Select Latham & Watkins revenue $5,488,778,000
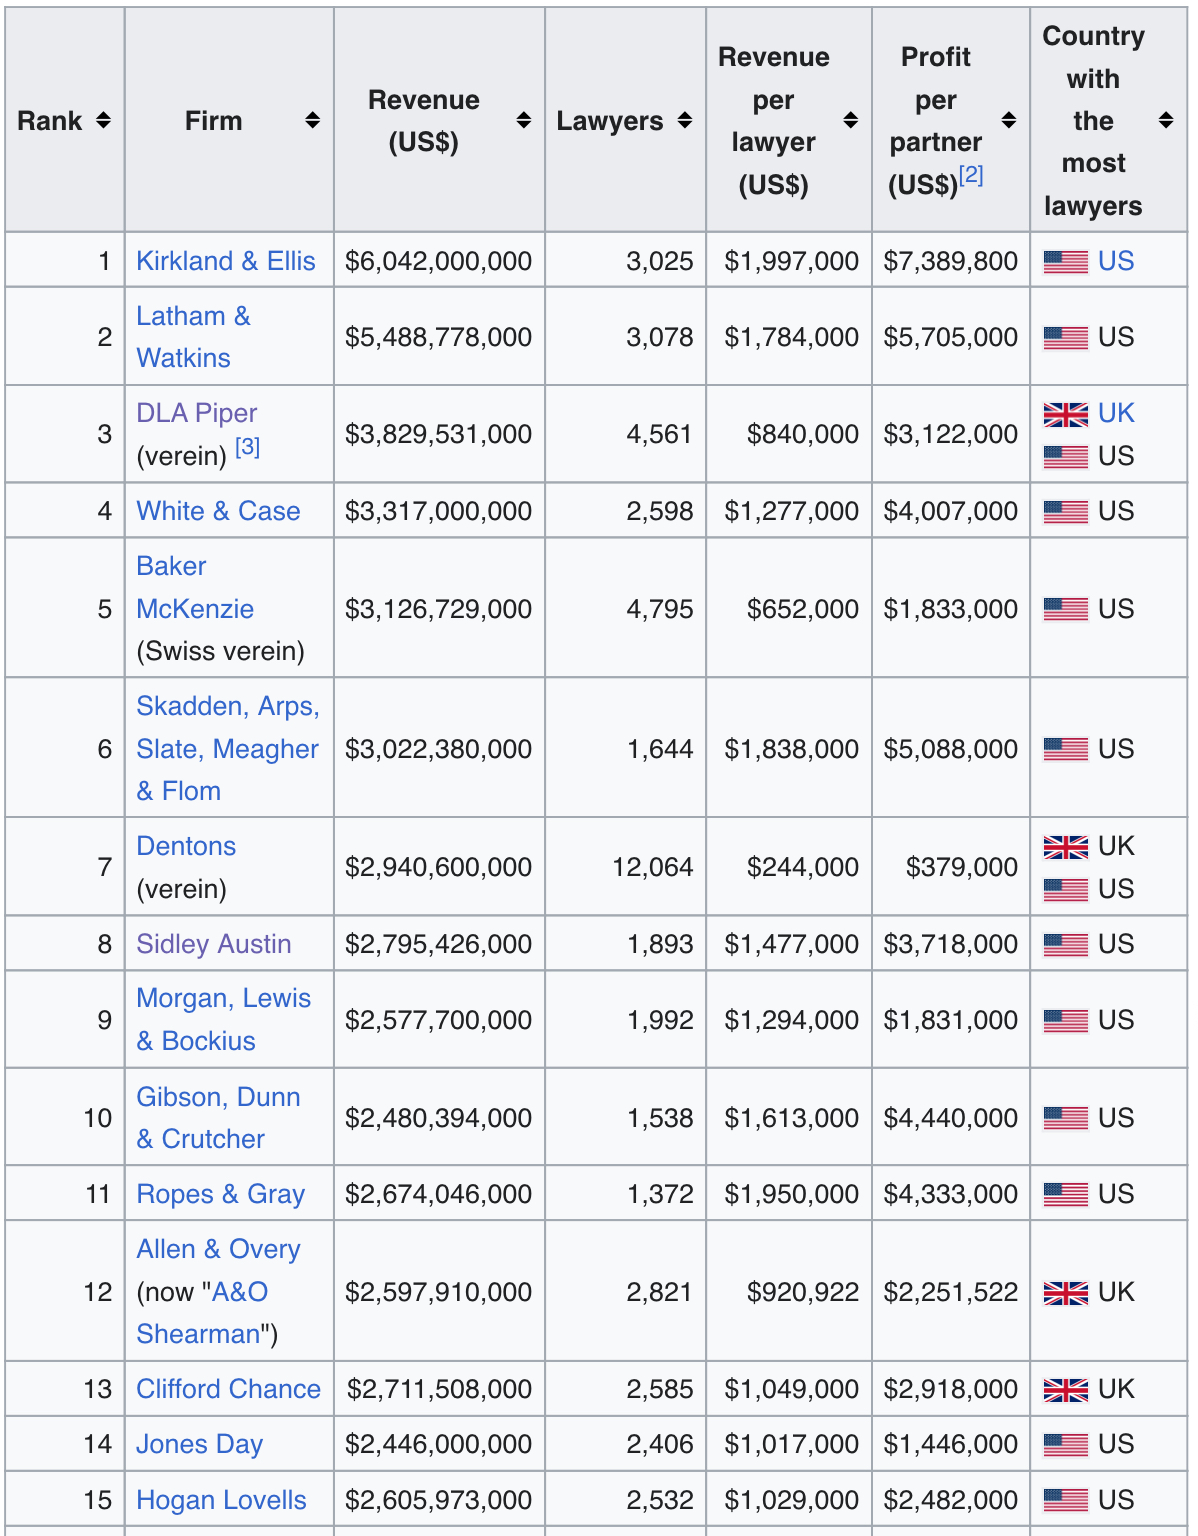This screenshot has width=1198, height=1536. (439, 337)
